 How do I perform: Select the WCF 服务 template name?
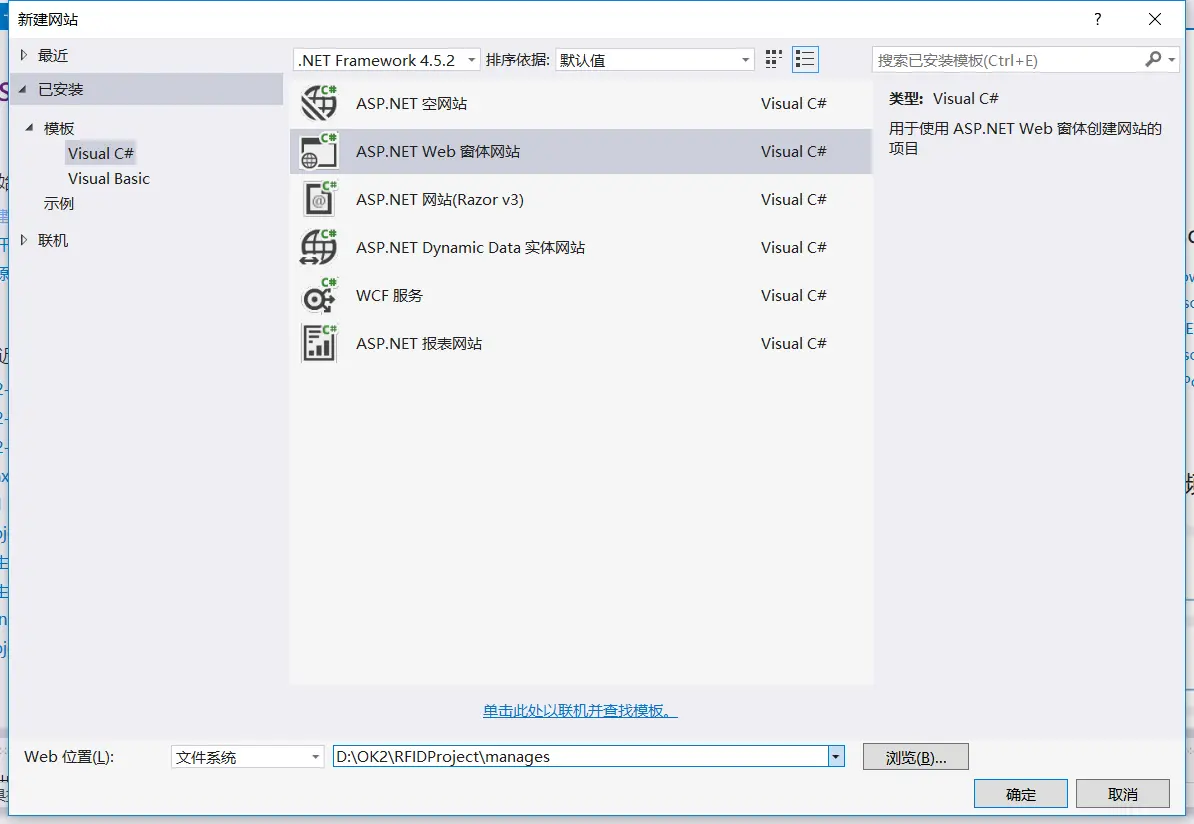click(389, 295)
